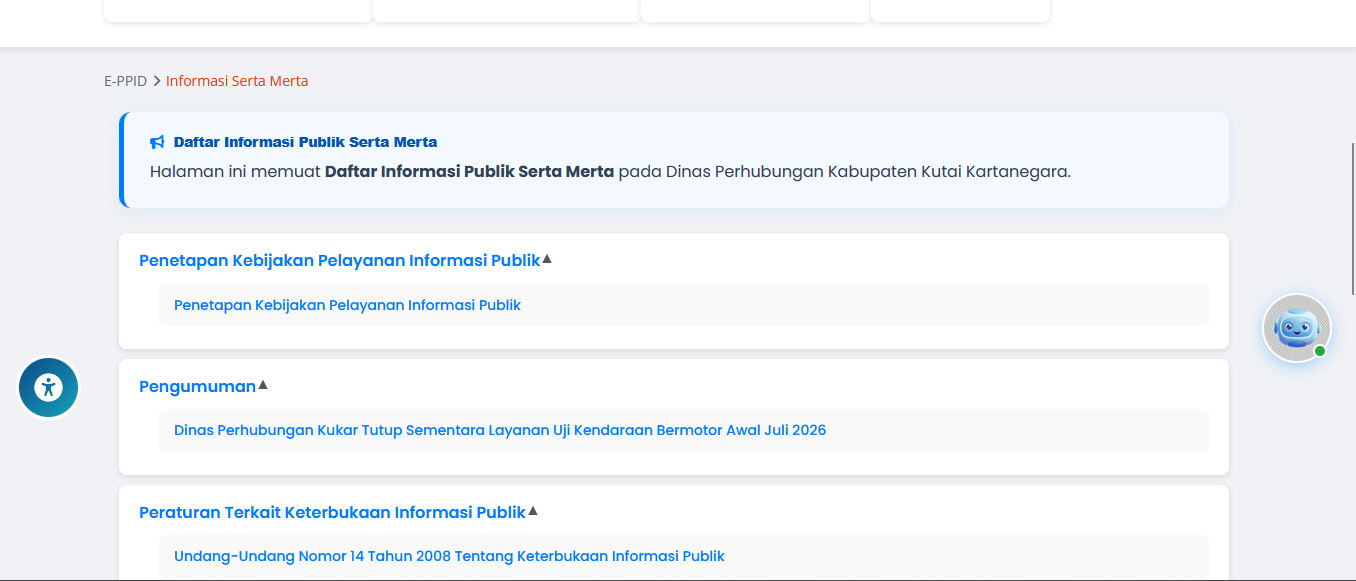This screenshot has width=1356, height=581.
Task: Open the accessibility widget icon
Action: 48,387
